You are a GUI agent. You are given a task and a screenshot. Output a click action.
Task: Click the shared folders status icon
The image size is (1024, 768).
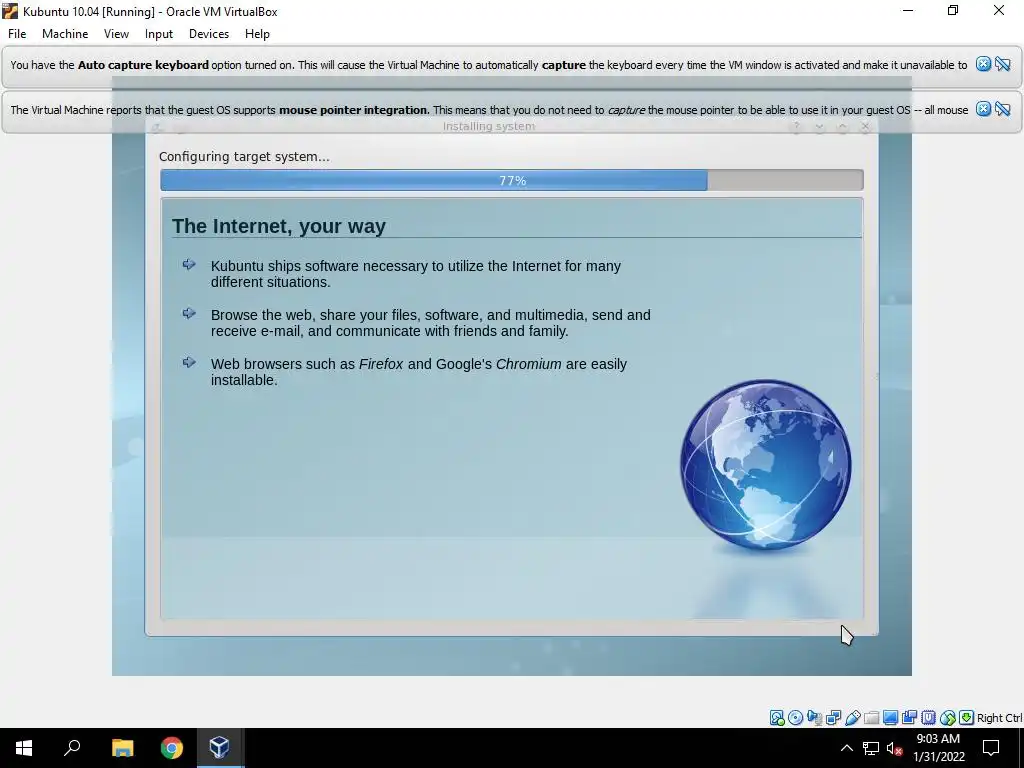[x=871, y=718]
